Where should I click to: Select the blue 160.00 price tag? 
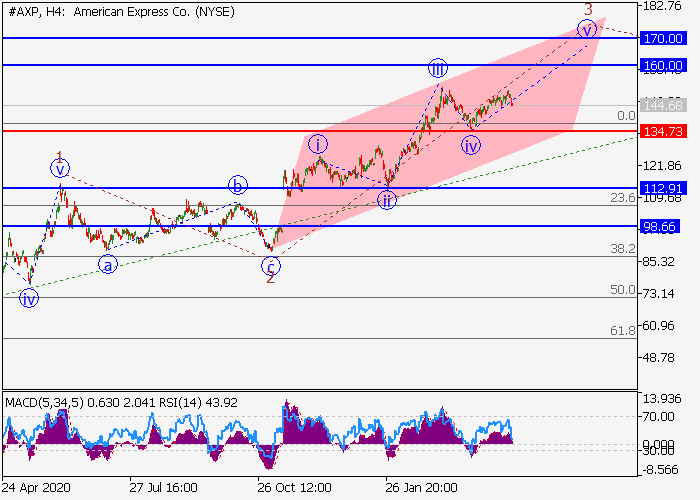(x=663, y=66)
